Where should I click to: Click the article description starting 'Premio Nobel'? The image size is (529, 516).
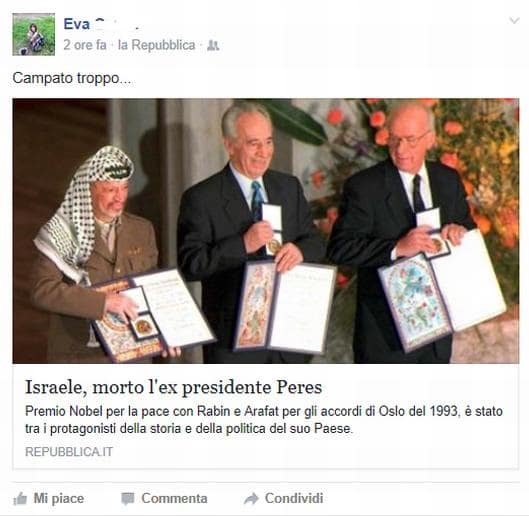tap(264, 420)
